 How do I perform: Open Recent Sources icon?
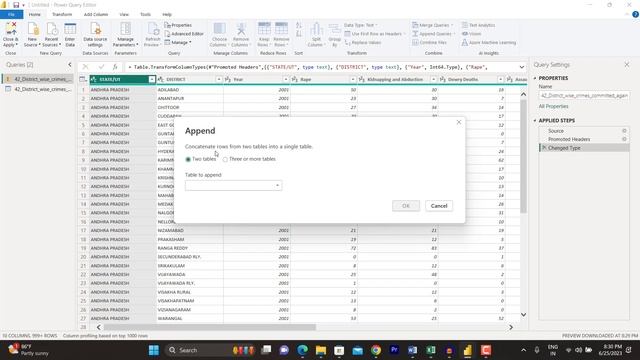(x=51, y=34)
